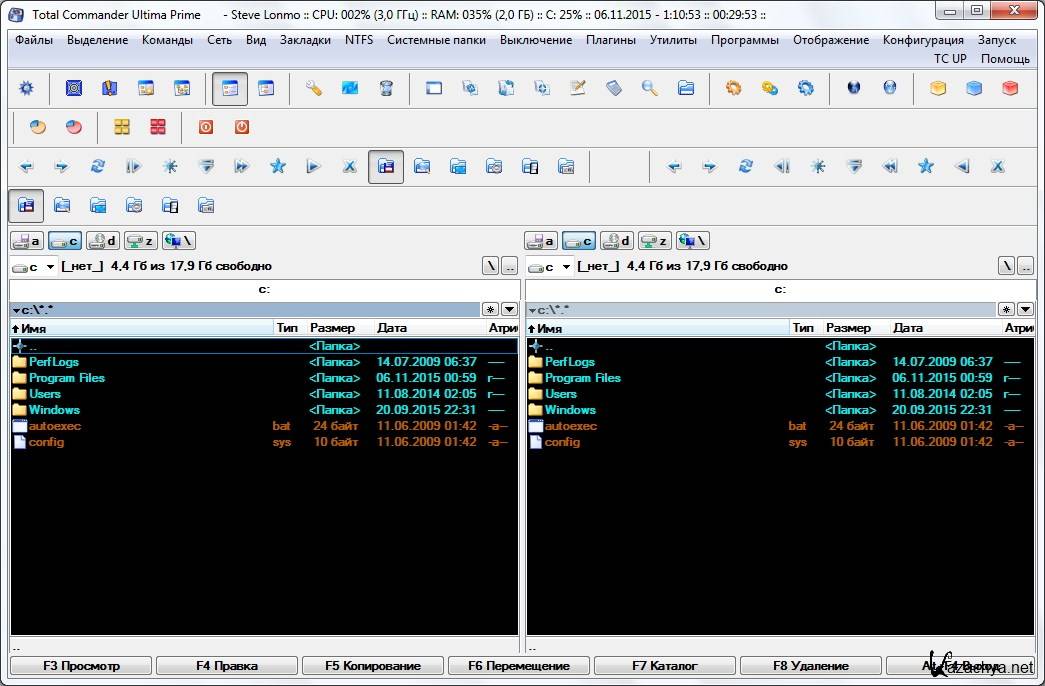Open the left panel drive selection dropdown
The image size is (1045, 686).
tap(51, 267)
